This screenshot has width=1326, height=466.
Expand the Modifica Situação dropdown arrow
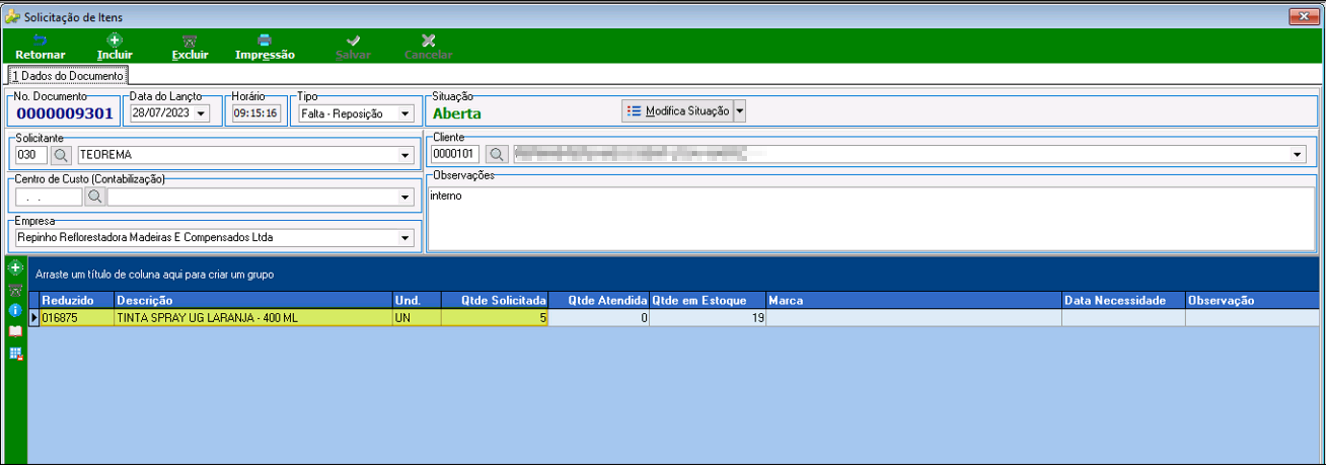740,111
